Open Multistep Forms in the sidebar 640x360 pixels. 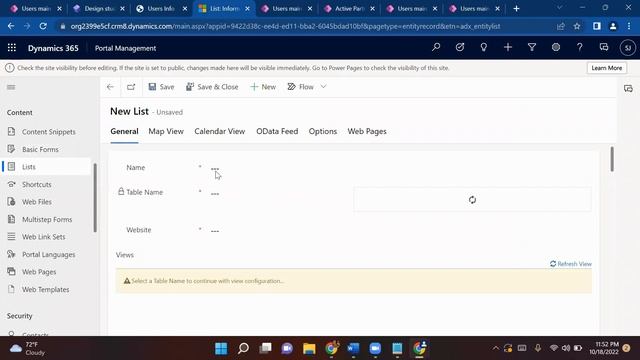pyautogui.click(x=47, y=220)
